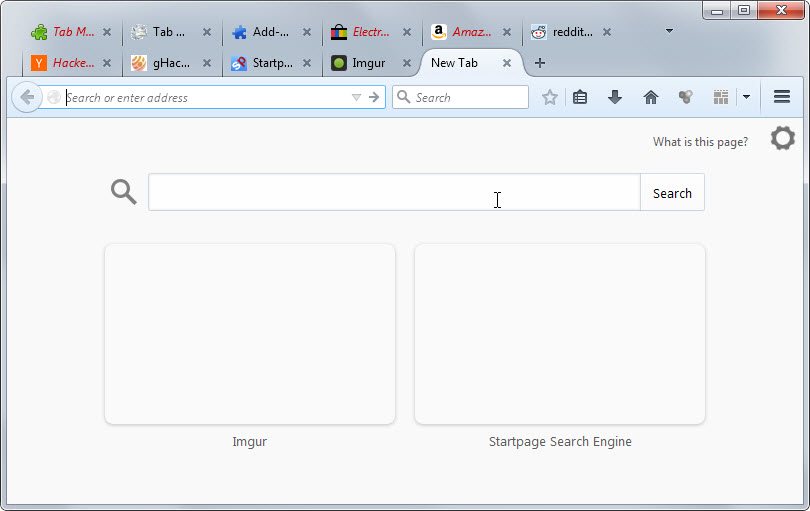Bookmark this page with star icon
Viewport: 810px width, 511px height.
[x=550, y=97]
